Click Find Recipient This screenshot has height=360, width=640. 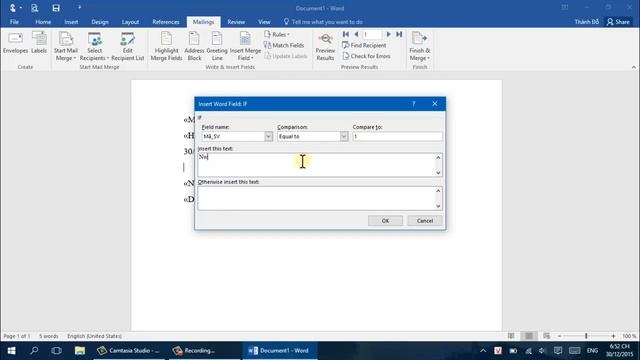pos(364,45)
